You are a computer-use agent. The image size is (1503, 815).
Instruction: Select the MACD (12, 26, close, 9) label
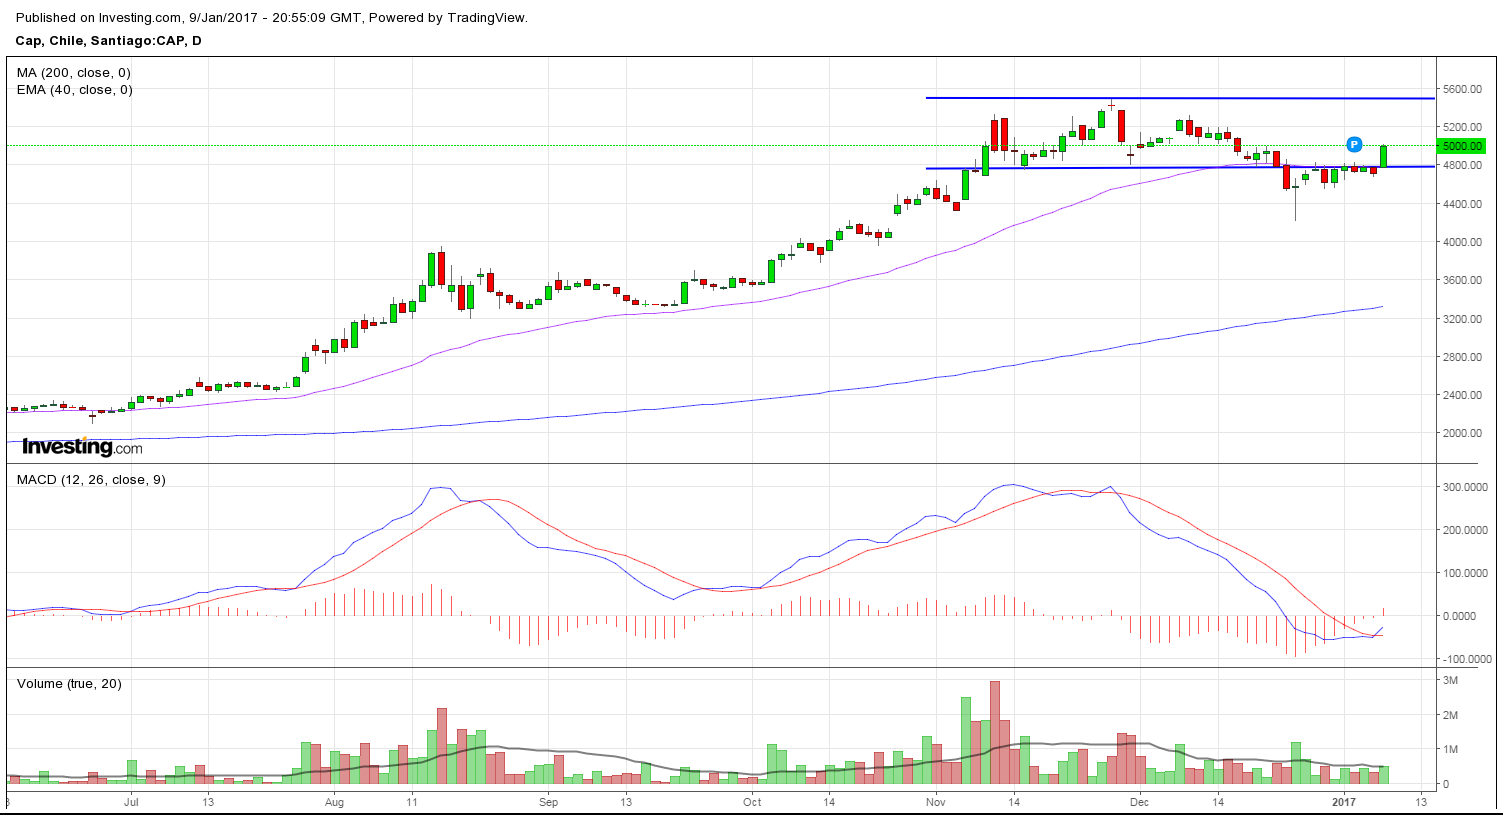(91, 480)
